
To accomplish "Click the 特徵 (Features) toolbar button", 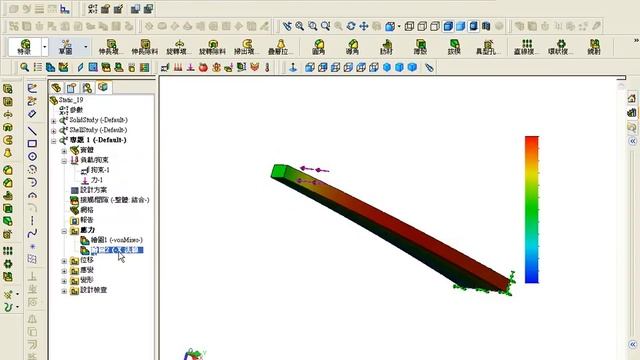I will click(x=25, y=47).
